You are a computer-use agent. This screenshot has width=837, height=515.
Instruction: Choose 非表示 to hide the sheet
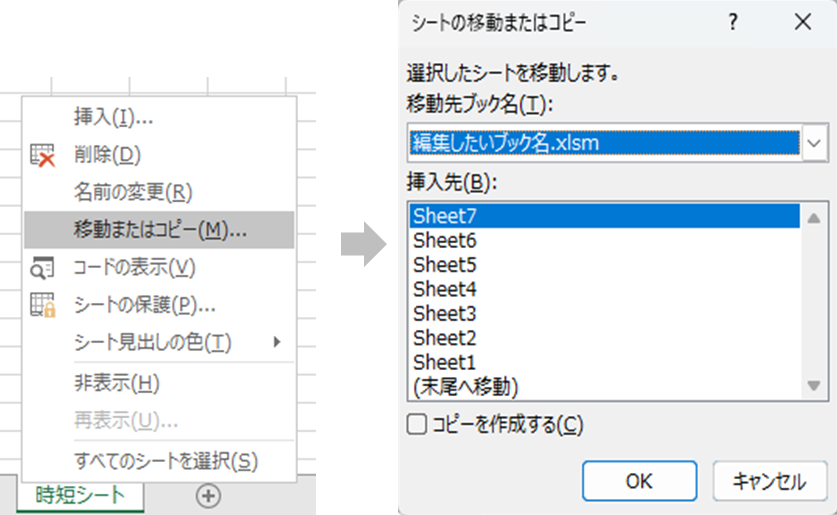coord(117,383)
